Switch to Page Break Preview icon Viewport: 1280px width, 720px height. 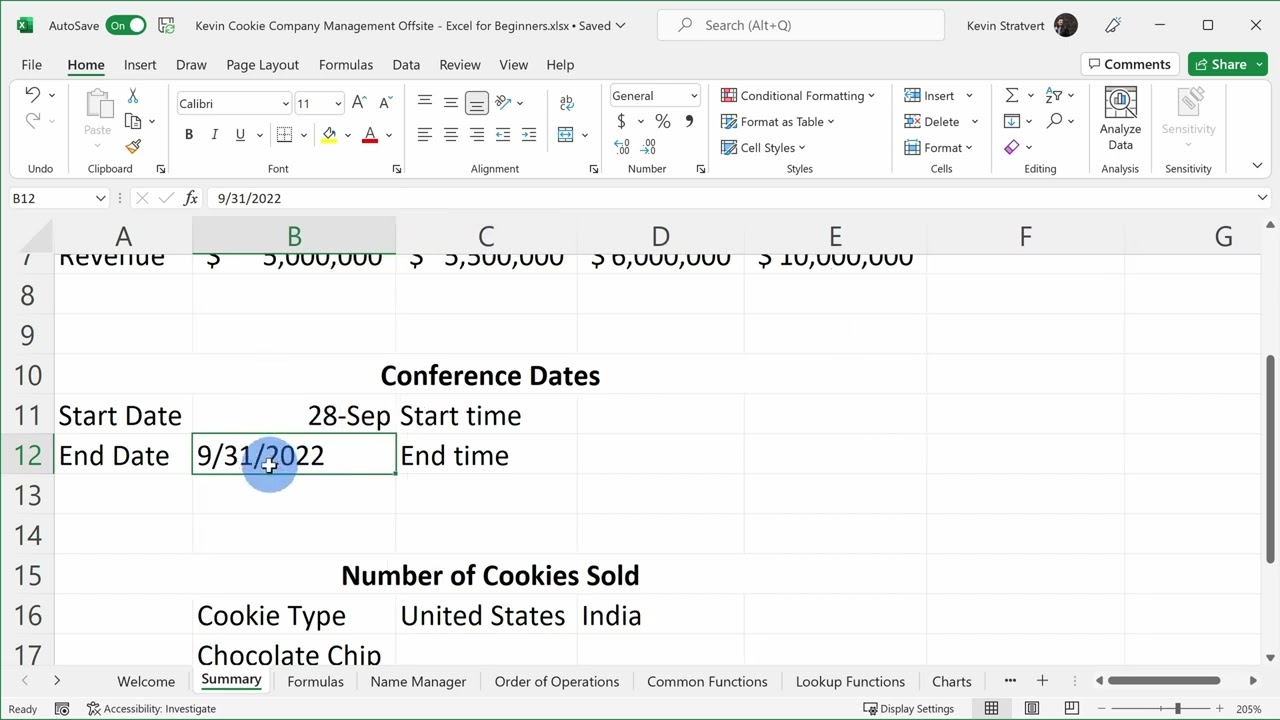point(1071,709)
